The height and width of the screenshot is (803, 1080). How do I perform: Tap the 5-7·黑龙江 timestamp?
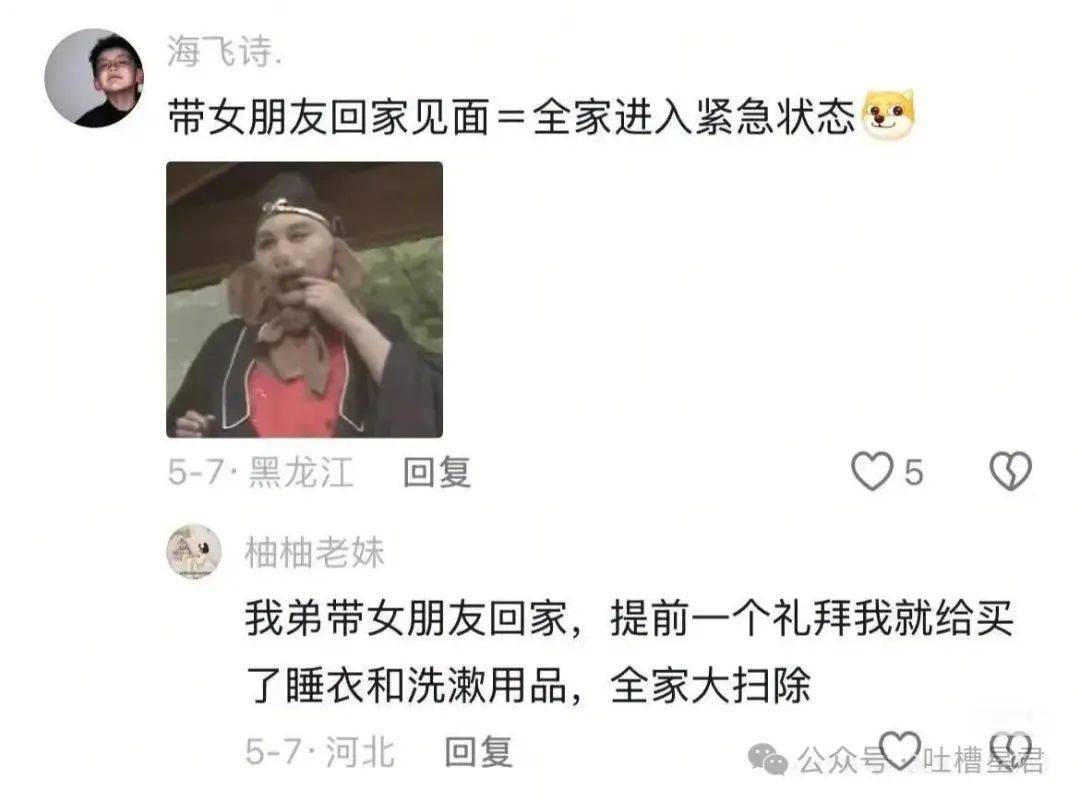click(260, 472)
